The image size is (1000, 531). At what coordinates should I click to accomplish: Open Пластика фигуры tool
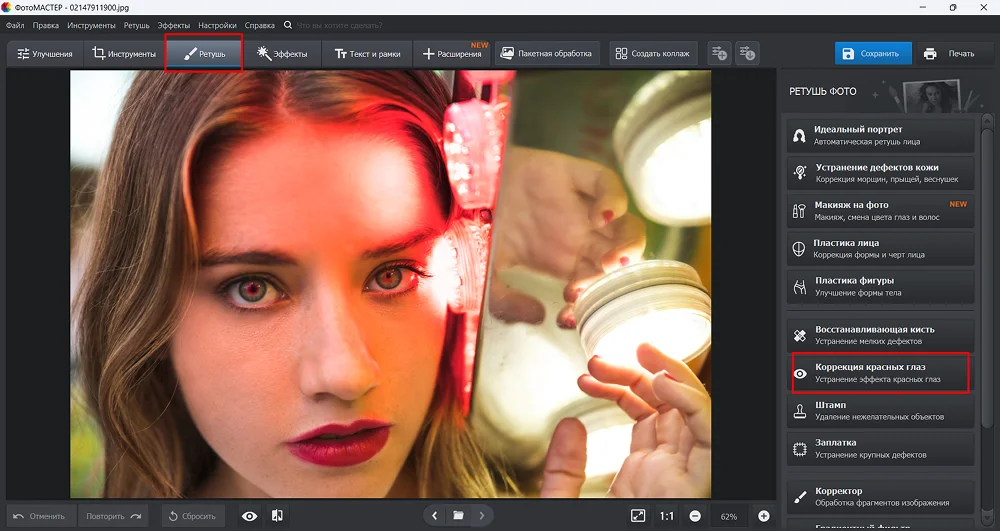(x=880, y=286)
